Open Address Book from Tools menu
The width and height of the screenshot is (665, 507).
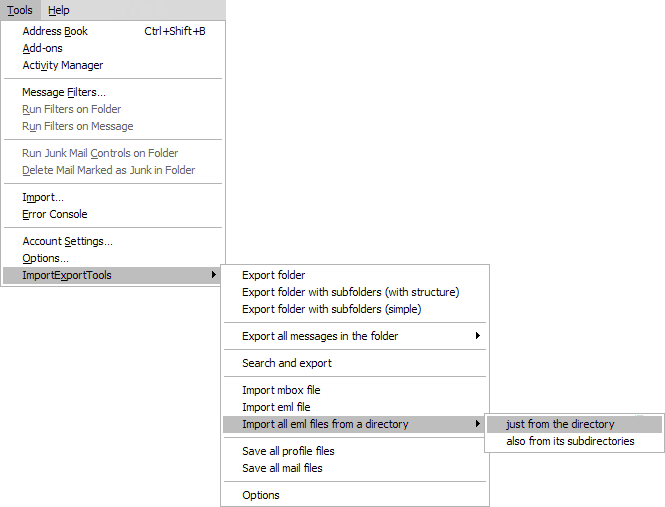tap(113, 31)
